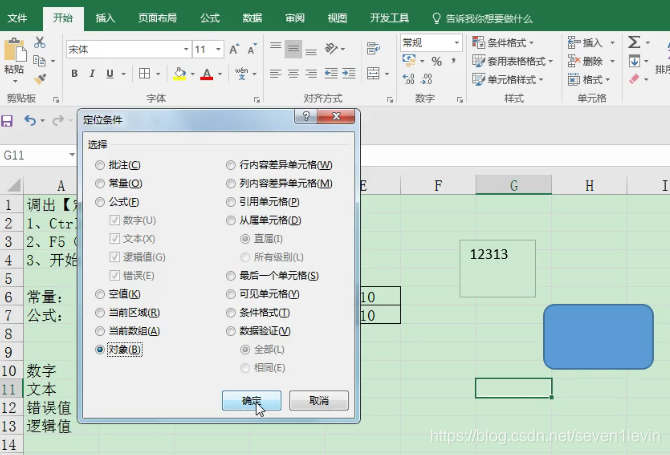This screenshot has height=455, width=670.
Task: Switch to the 开发工具 tab
Action: pyautogui.click(x=389, y=18)
